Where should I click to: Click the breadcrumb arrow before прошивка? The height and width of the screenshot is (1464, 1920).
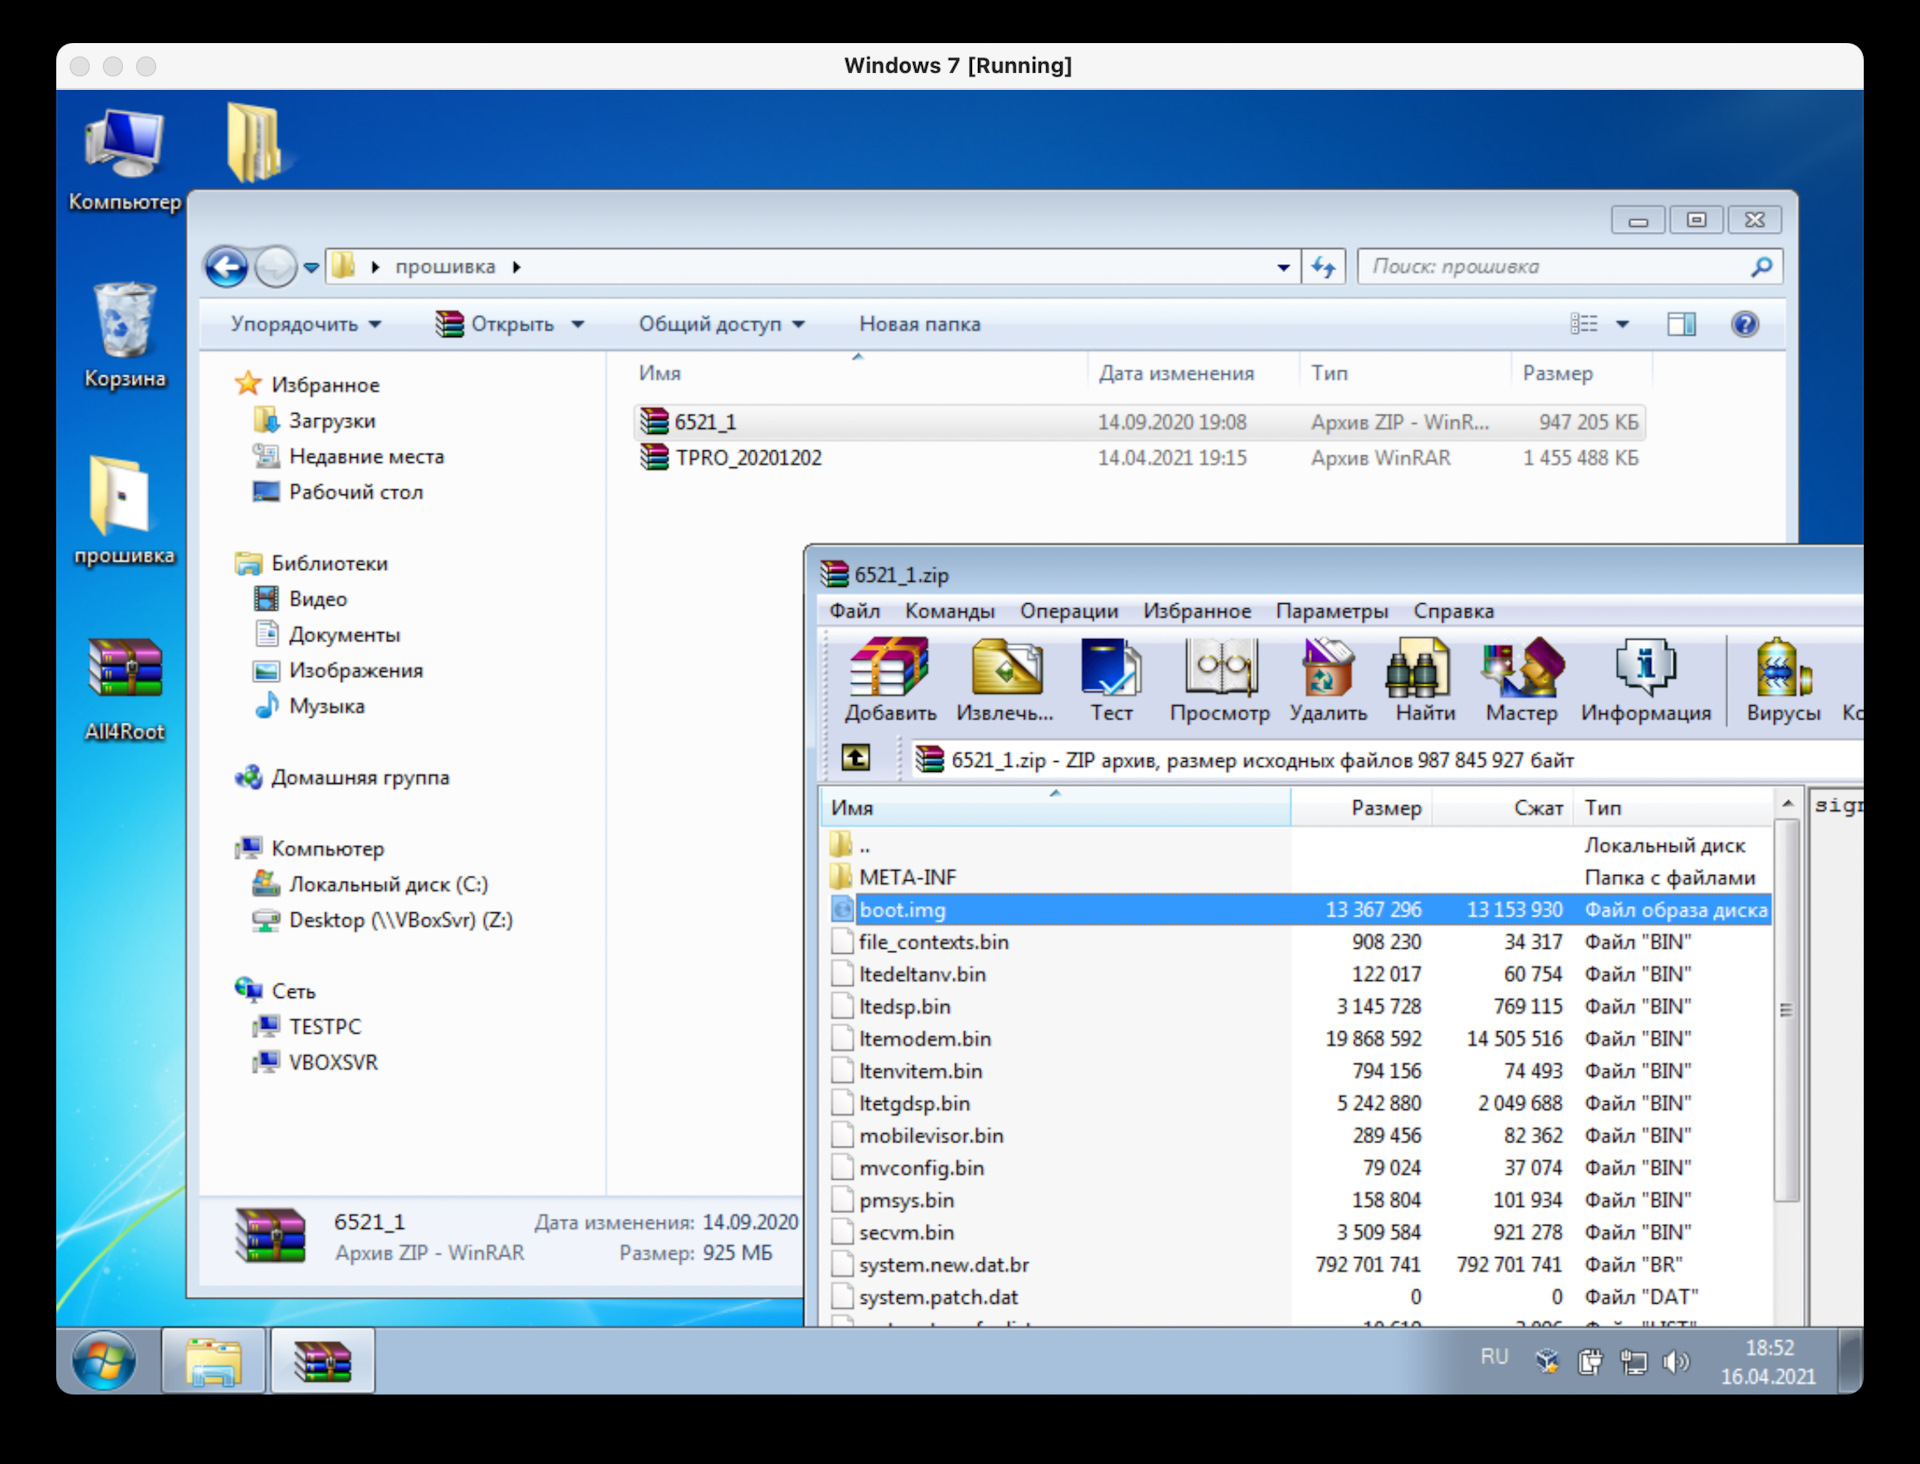click(x=375, y=267)
